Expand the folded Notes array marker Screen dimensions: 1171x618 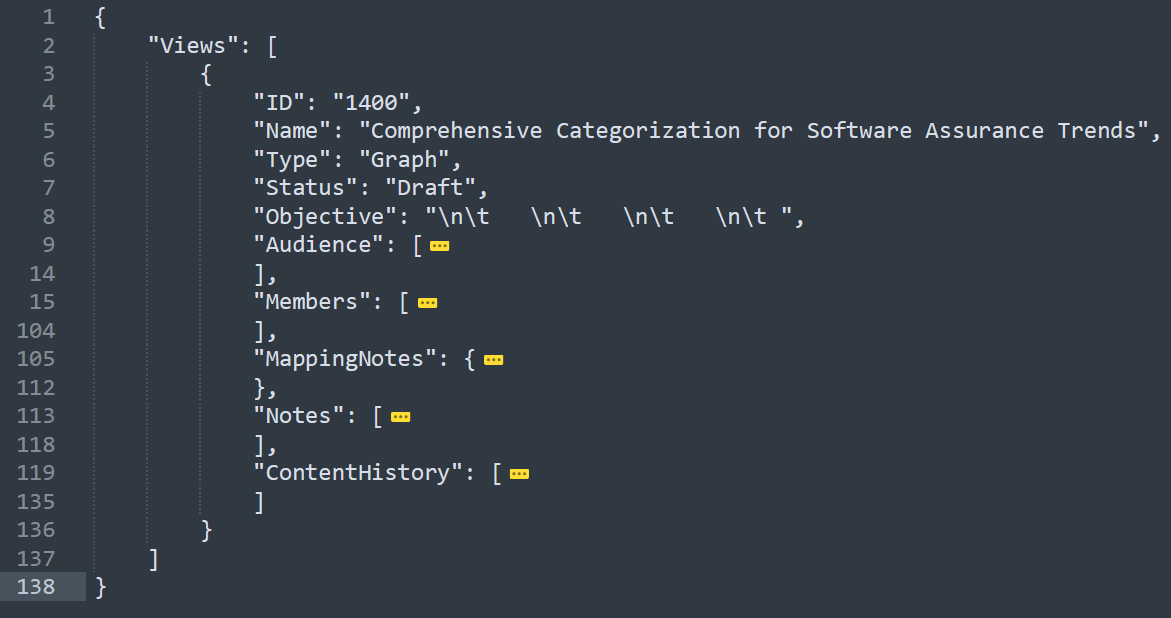pyautogui.click(x=401, y=417)
